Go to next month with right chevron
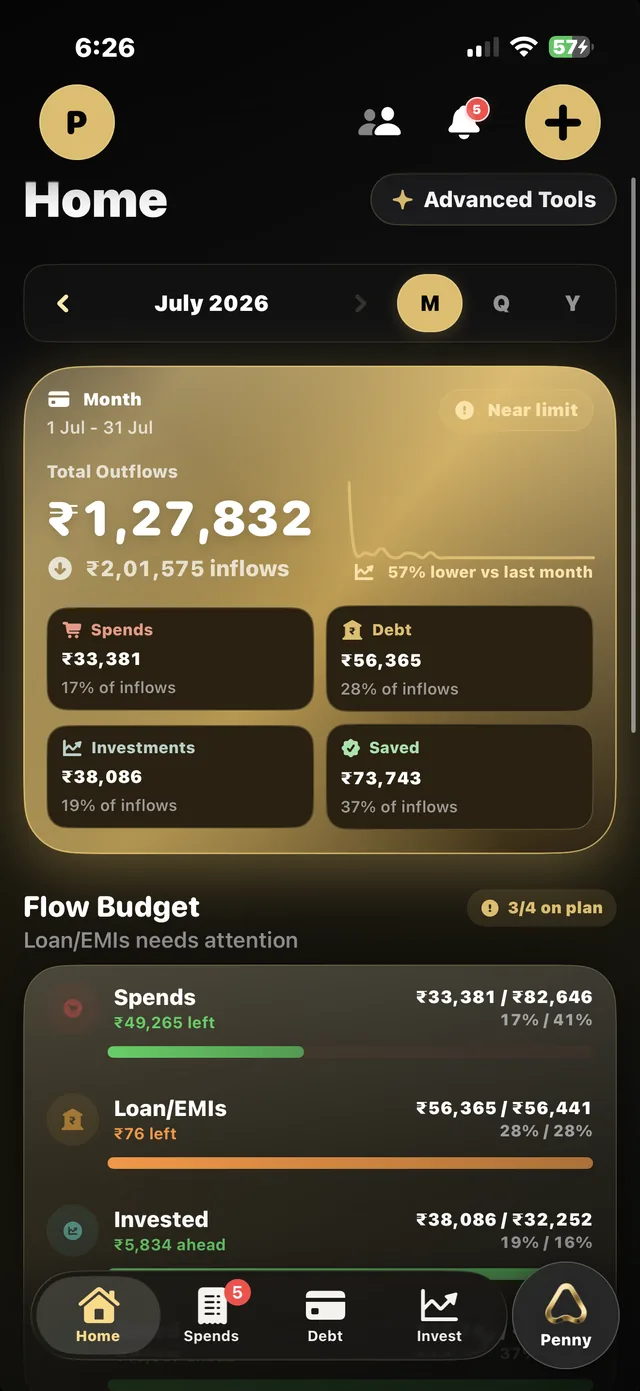Viewport: 640px width, 1391px height. (x=361, y=303)
